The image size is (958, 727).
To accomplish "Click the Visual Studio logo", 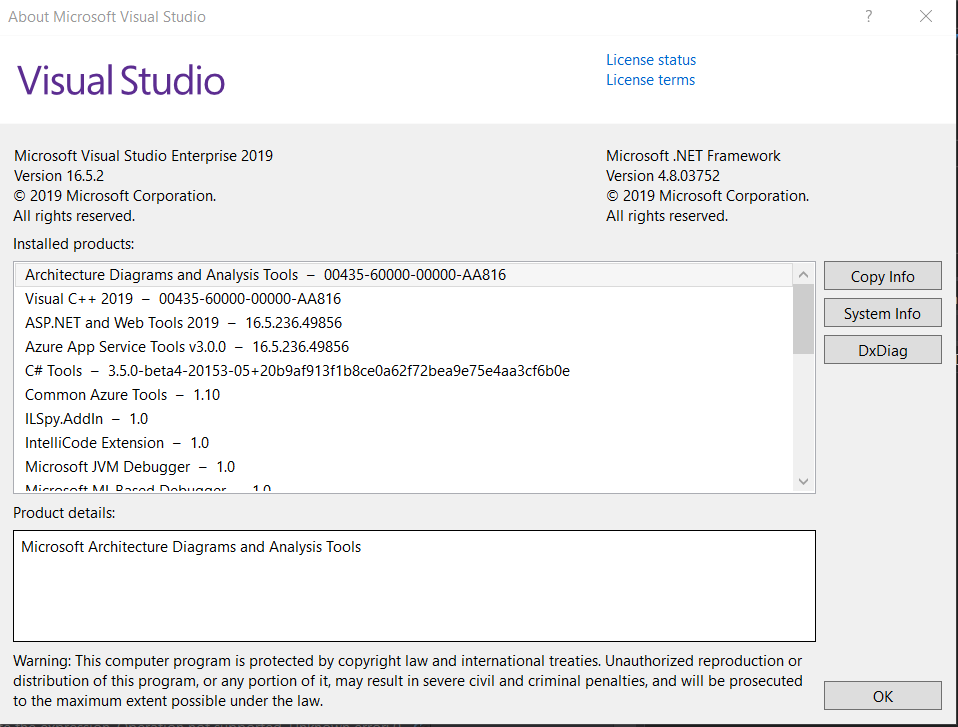I will click(121, 81).
